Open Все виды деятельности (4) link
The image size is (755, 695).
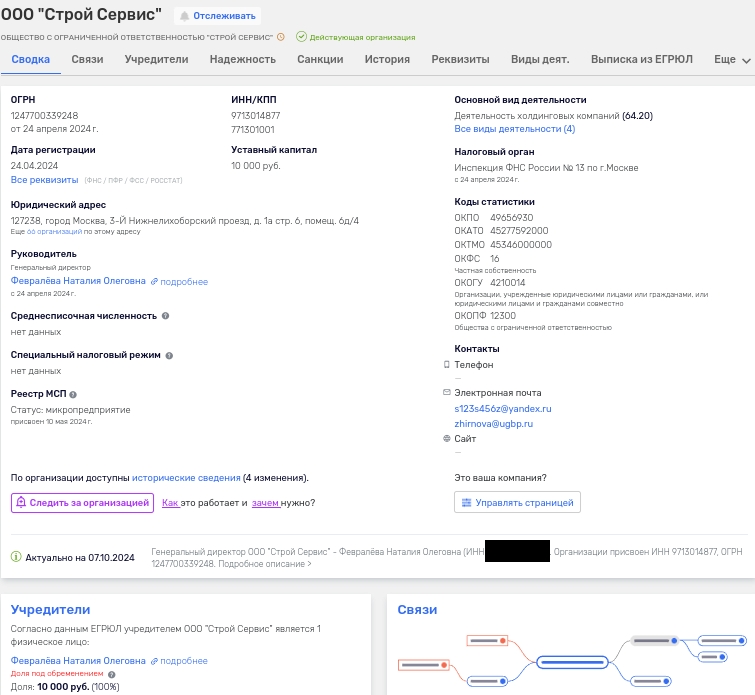tap(515, 129)
